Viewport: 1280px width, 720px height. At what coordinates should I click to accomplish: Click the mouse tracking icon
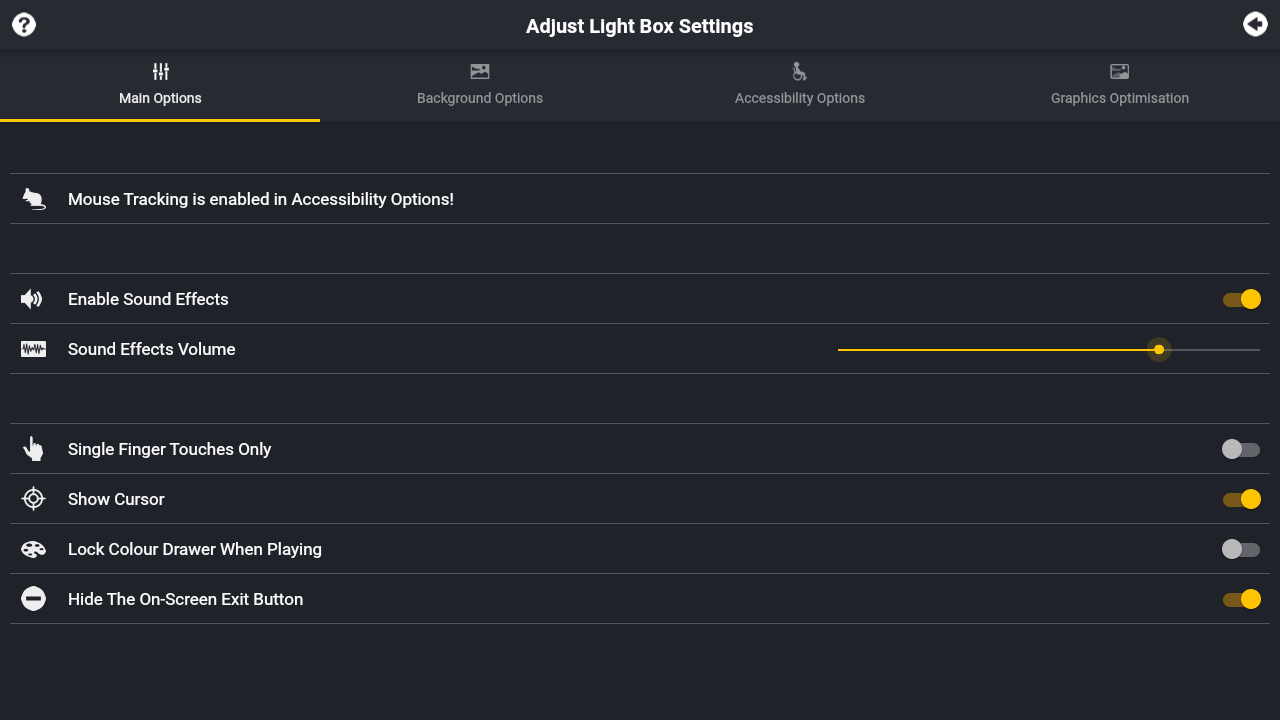(34, 199)
